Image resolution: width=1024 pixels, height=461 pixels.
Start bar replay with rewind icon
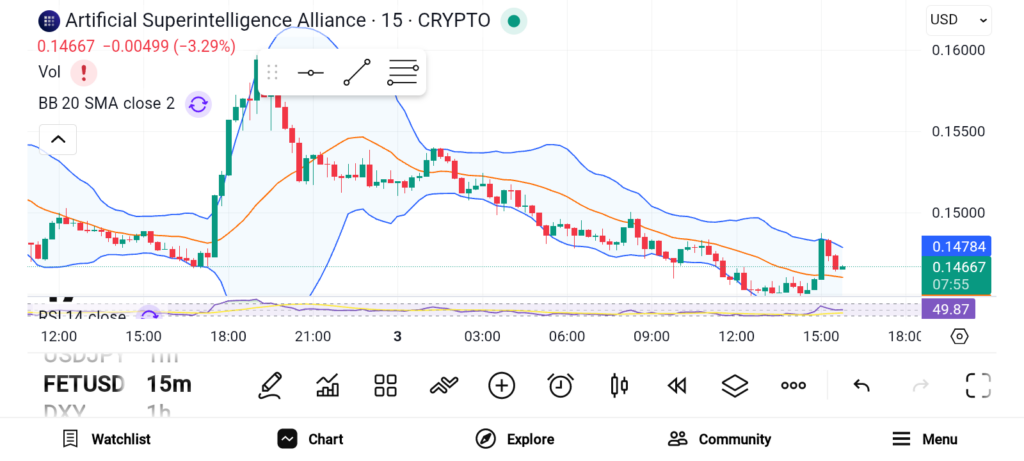click(677, 385)
